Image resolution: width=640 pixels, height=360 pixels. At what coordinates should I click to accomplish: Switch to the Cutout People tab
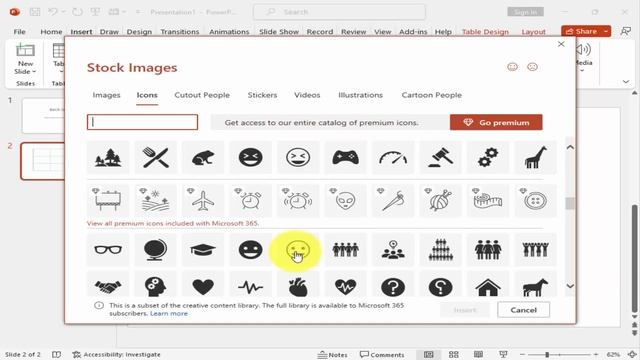pos(202,95)
